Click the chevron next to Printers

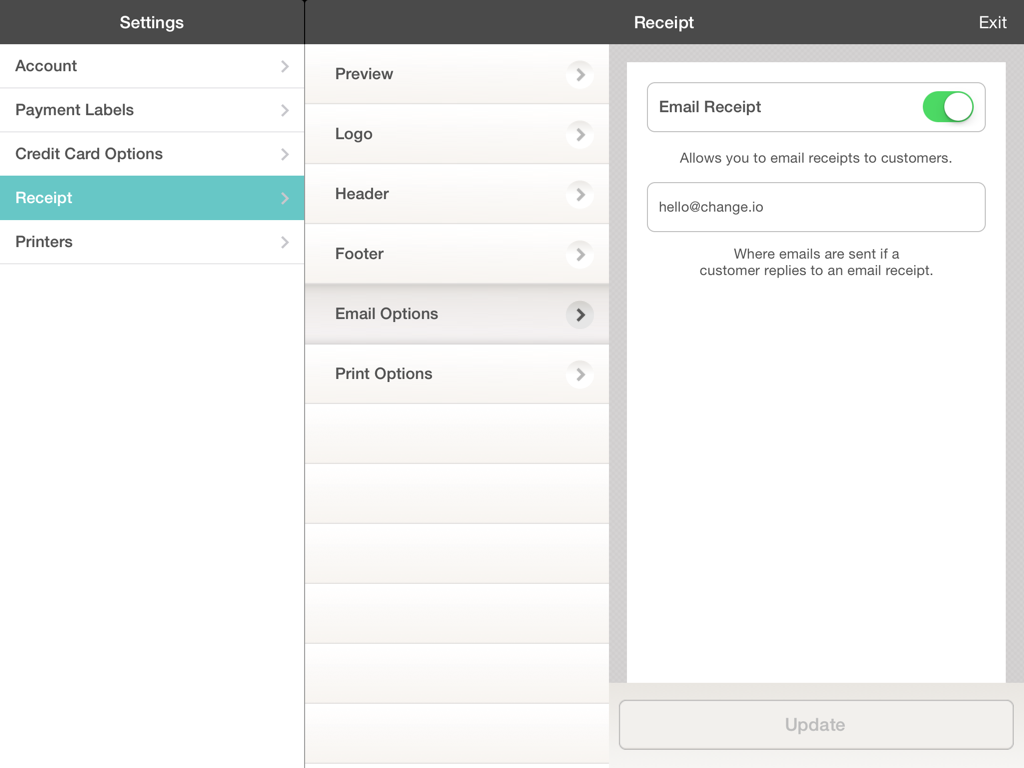285,242
